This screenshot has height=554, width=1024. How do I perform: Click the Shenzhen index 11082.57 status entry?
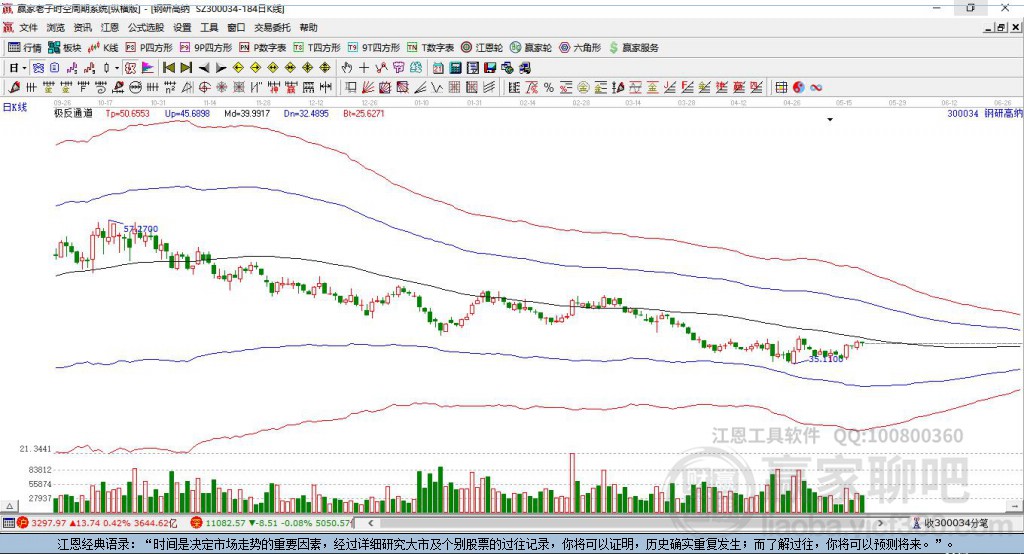tap(272, 523)
